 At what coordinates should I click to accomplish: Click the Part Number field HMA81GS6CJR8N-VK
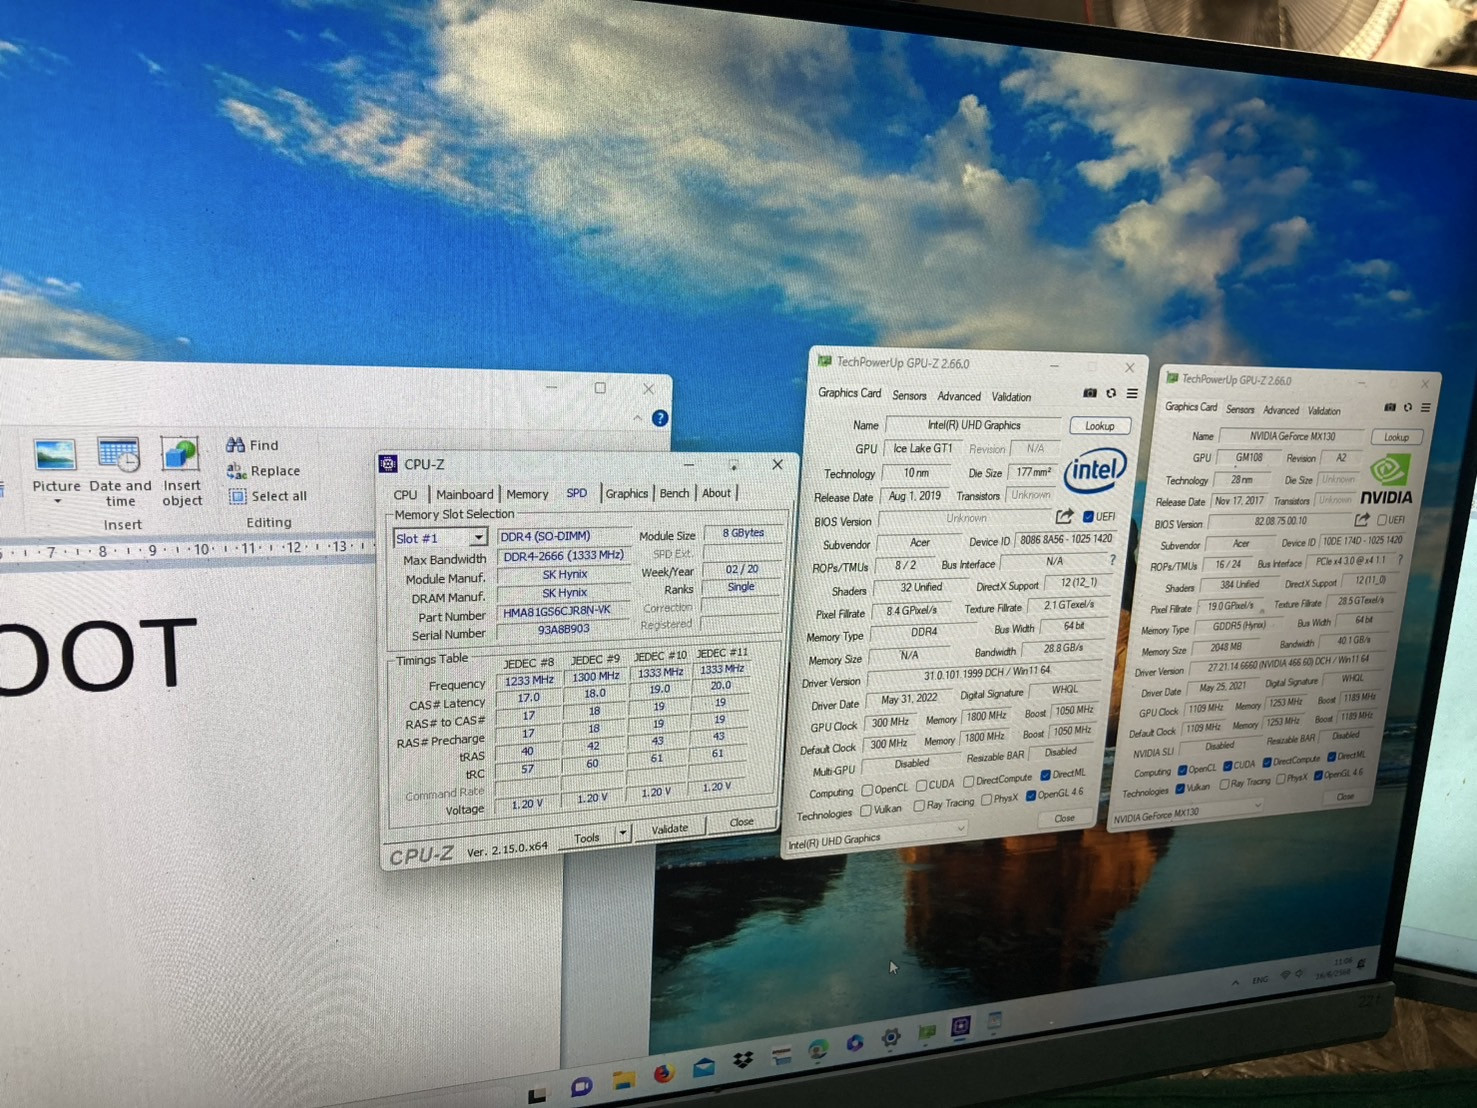pos(564,612)
